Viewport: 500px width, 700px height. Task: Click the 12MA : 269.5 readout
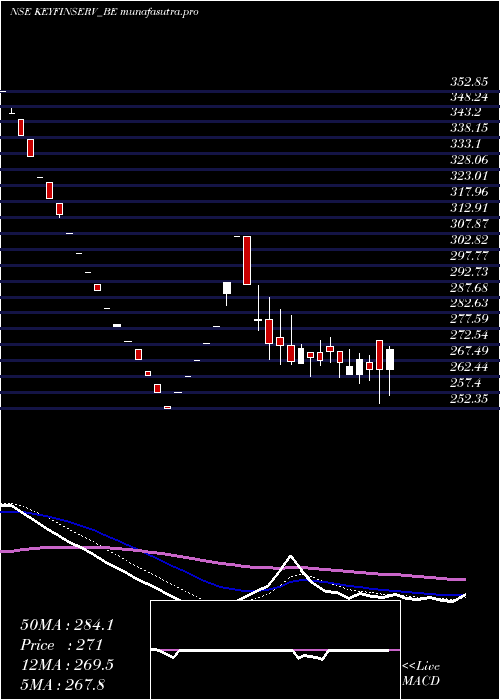click(x=67, y=665)
